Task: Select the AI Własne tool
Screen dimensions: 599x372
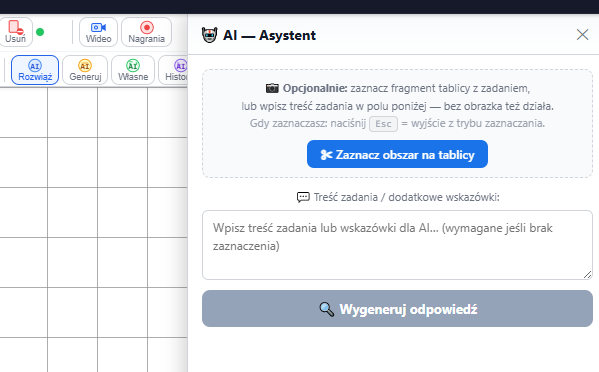Action: (133, 70)
